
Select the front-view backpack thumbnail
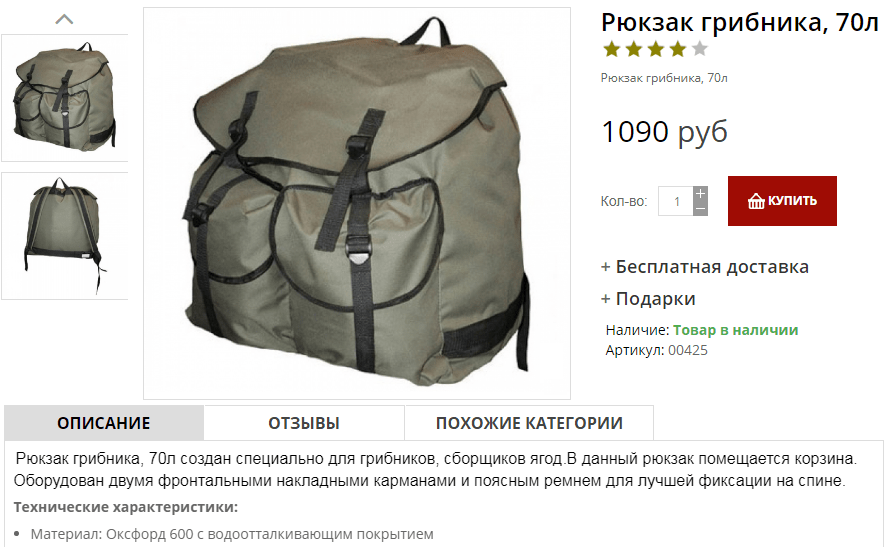point(65,98)
